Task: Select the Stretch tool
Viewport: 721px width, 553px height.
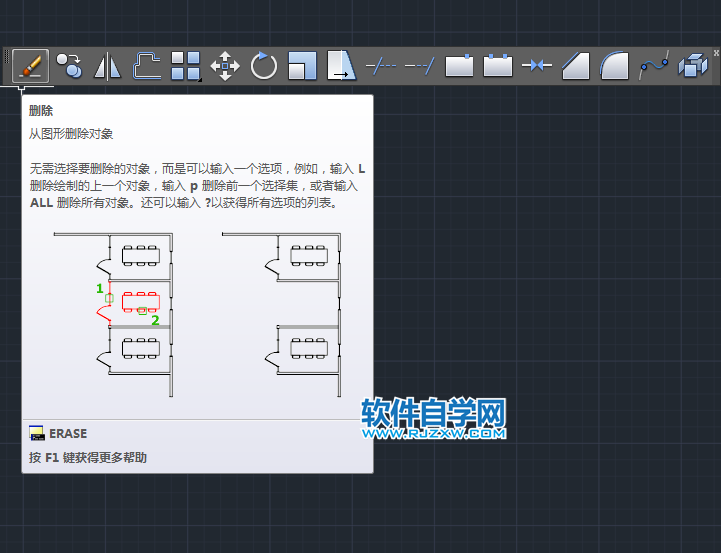Action: coord(342,66)
